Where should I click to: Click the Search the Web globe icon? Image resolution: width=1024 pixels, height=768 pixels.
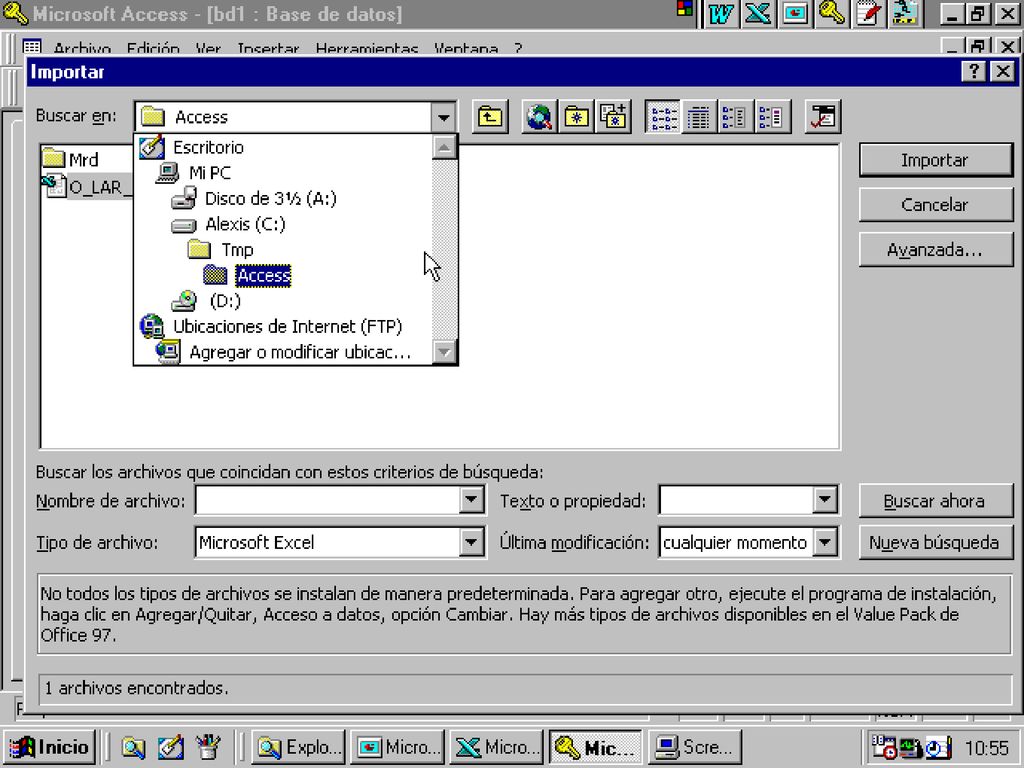(x=539, y=117)
